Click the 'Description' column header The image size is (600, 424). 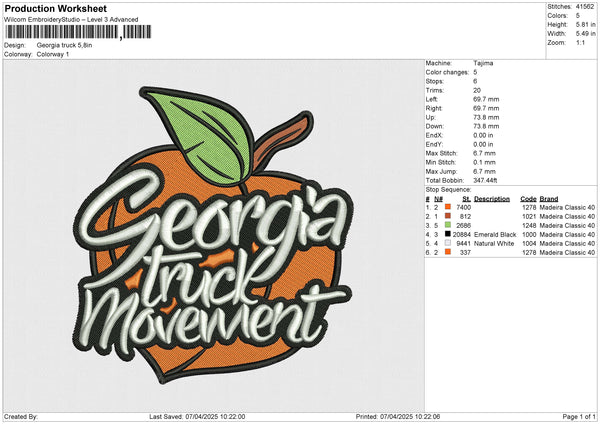coord(492,199)
